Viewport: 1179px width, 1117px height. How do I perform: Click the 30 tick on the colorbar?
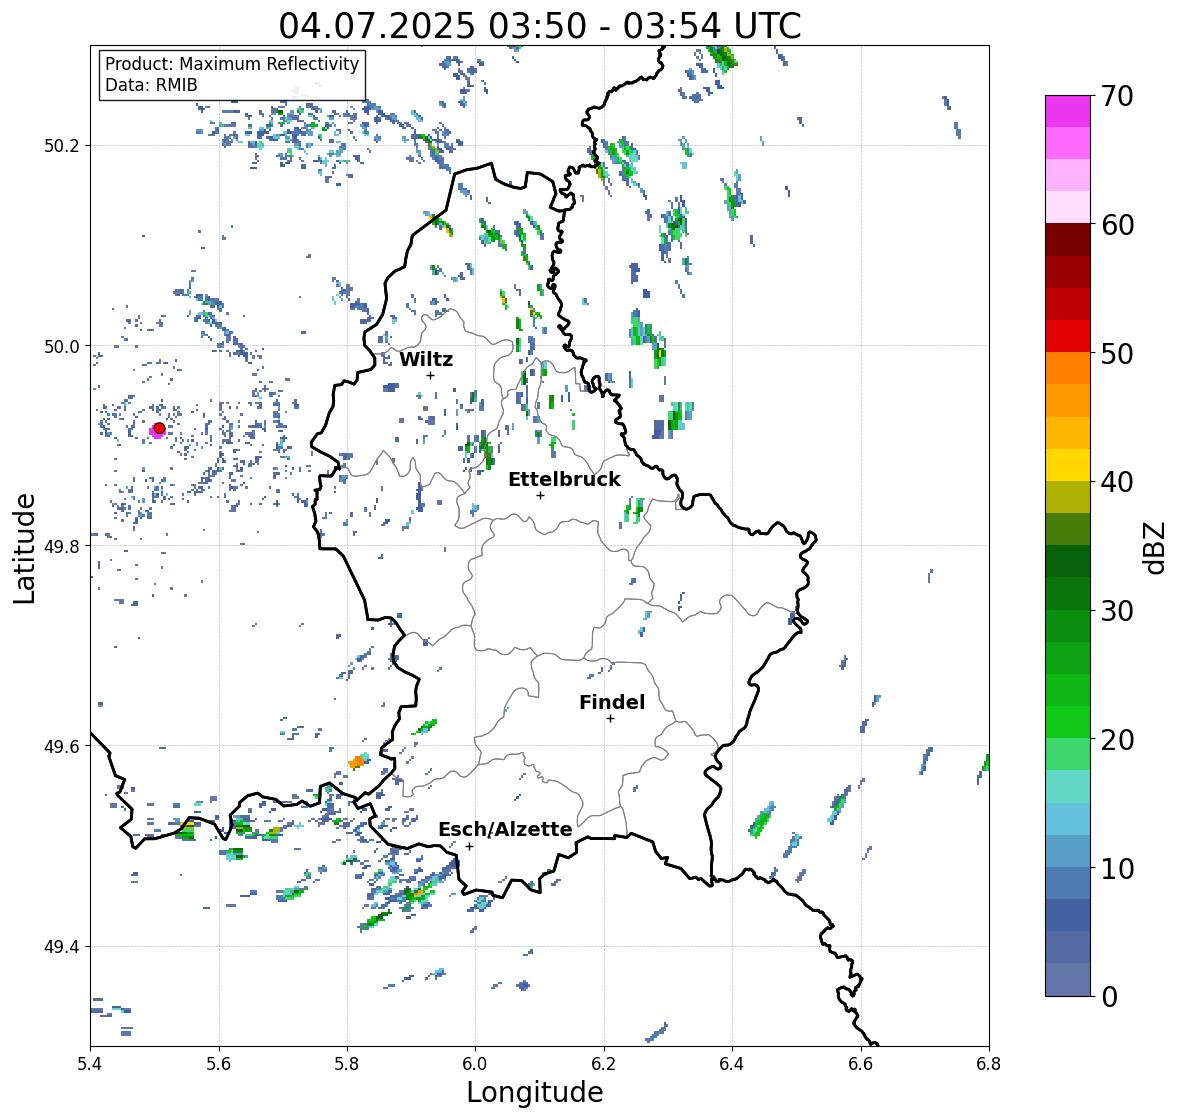[1117, 611]
